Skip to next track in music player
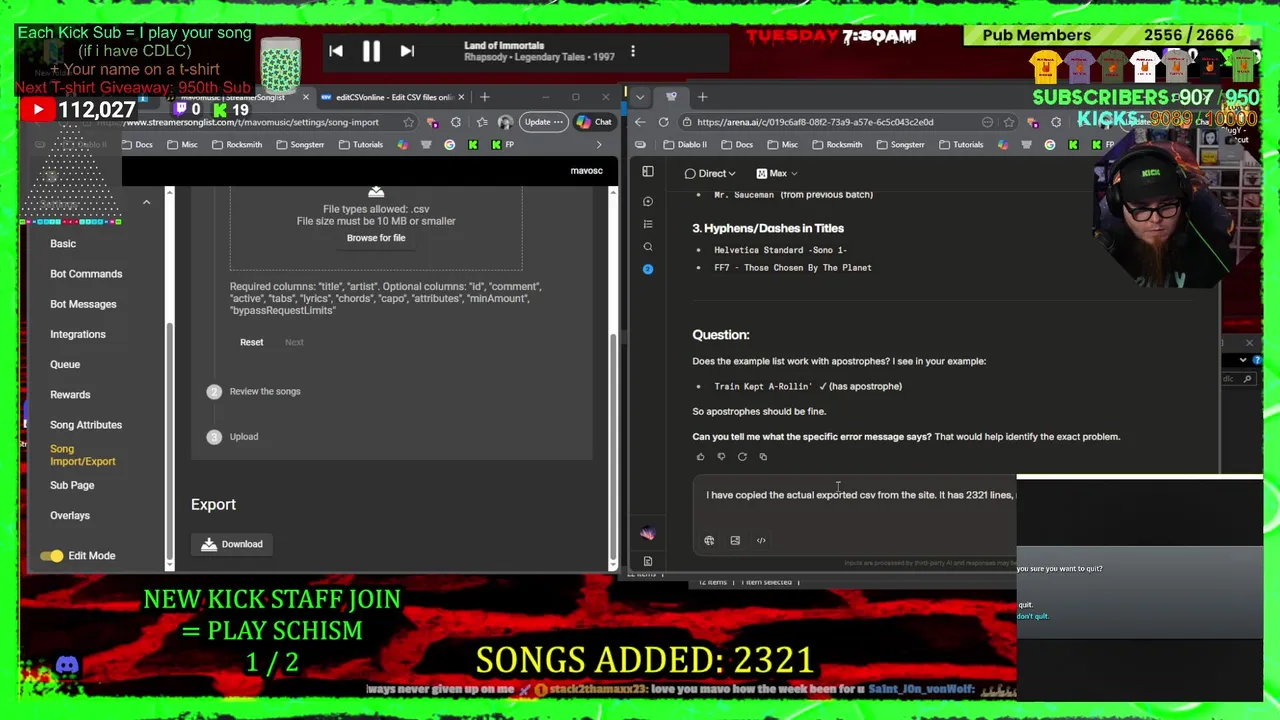1280x720 pixels. pos(407,51)
